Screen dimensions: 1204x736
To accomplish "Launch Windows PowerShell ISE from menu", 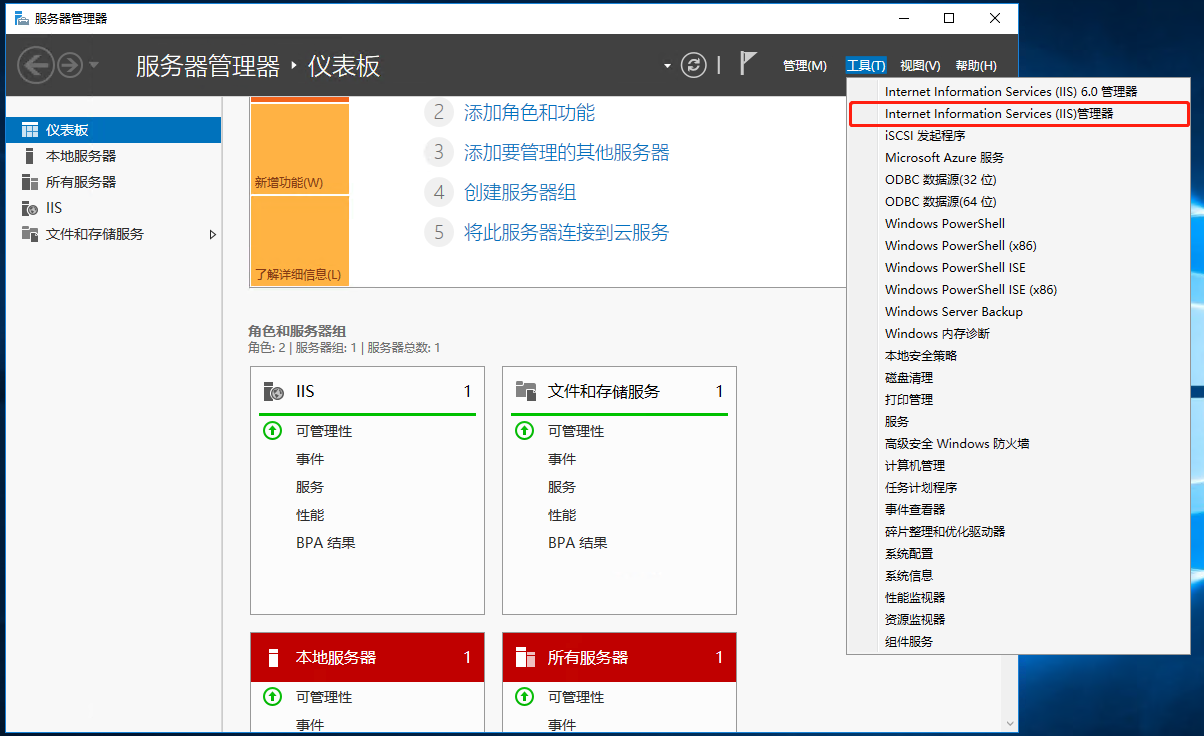I will coord(1019,267).
